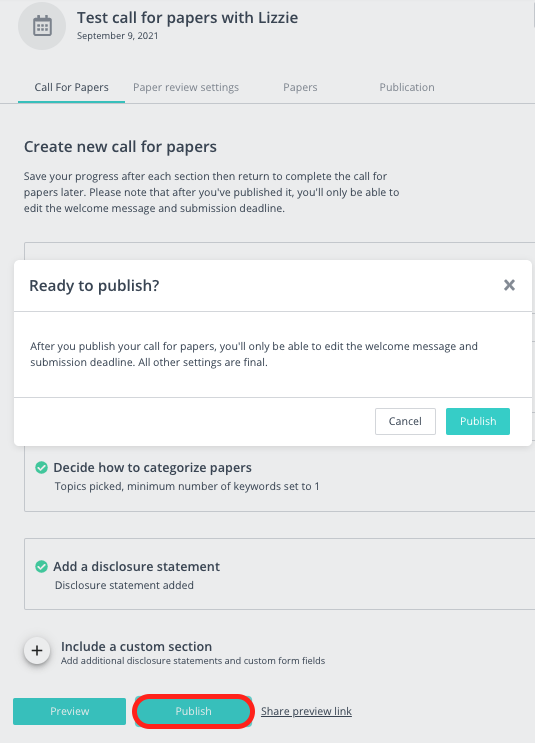535x743 pixels.
Task: Click the highlighted Publish button at bottom
Action: [x=193, y=711]
